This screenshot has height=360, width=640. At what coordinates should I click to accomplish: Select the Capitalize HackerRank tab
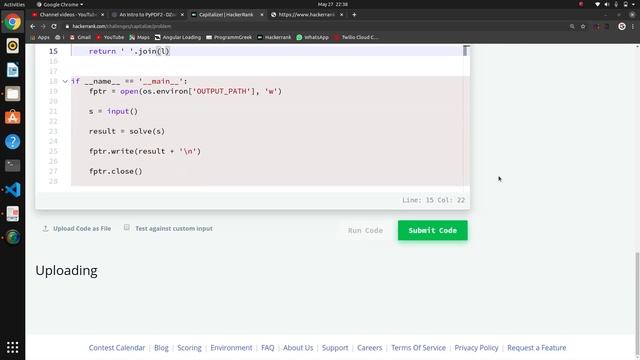pos(226,15)
